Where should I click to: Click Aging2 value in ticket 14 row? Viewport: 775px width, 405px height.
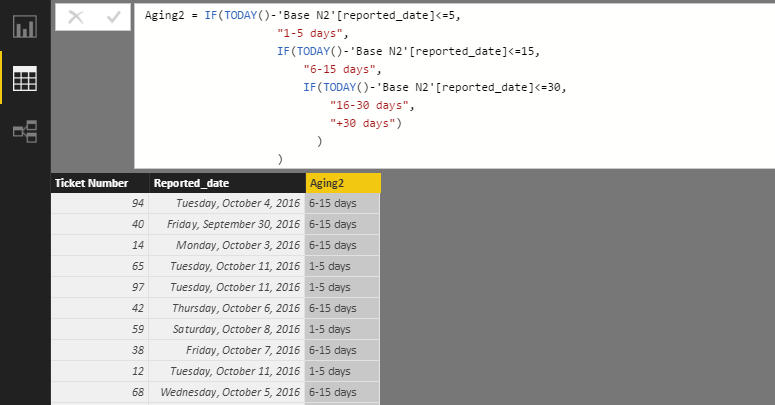(343, 245)
